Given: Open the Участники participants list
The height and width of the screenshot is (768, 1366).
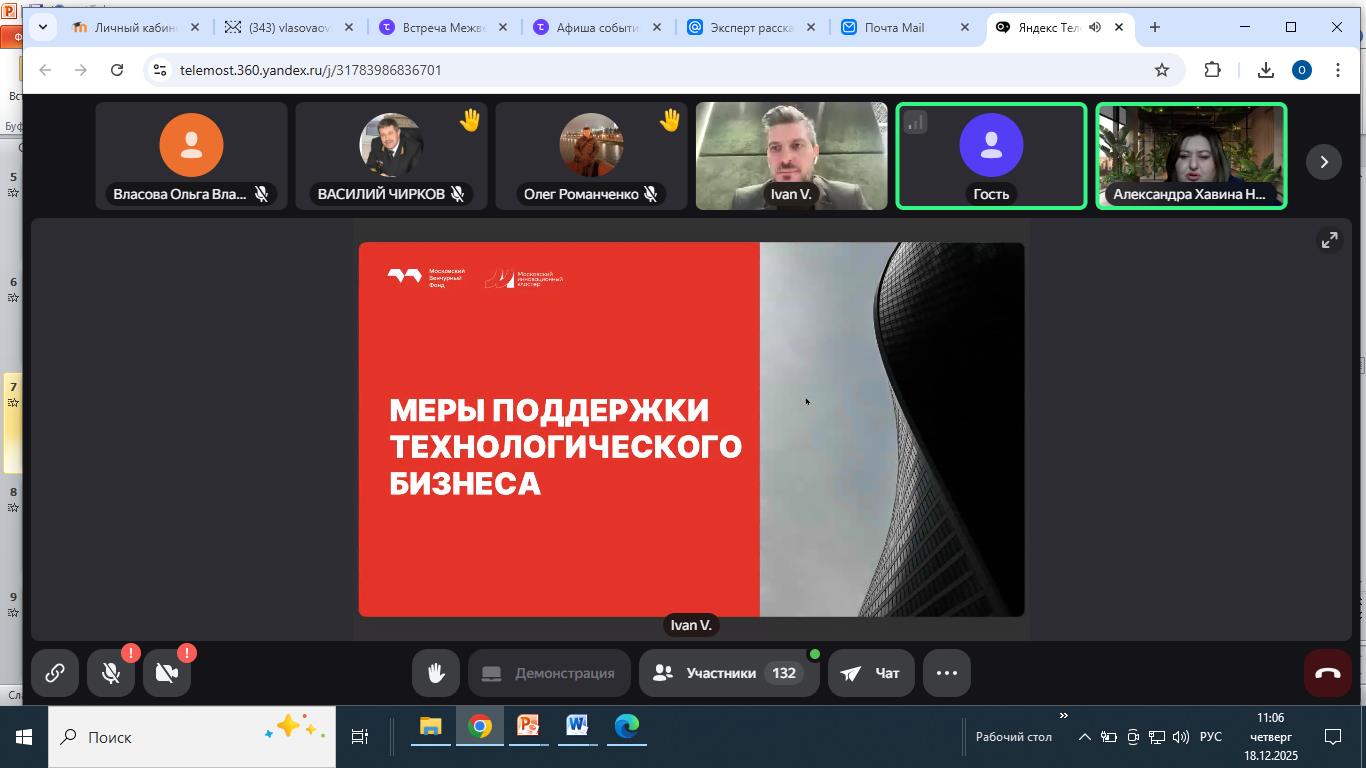Looking at the screenshot, I should point(727,673).
